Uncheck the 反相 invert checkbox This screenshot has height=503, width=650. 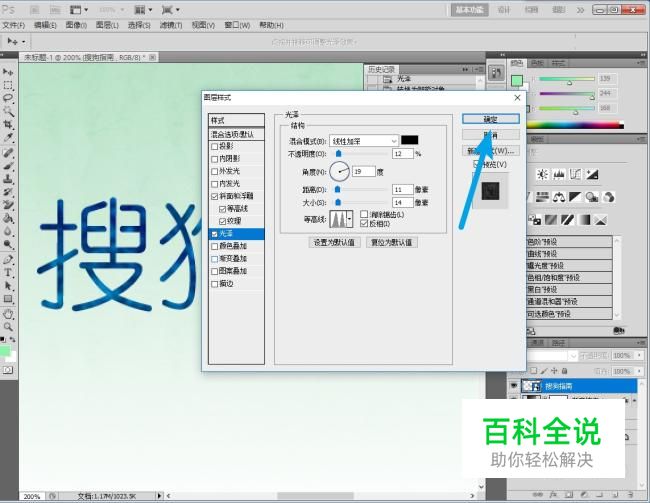(x=364, y=224)
